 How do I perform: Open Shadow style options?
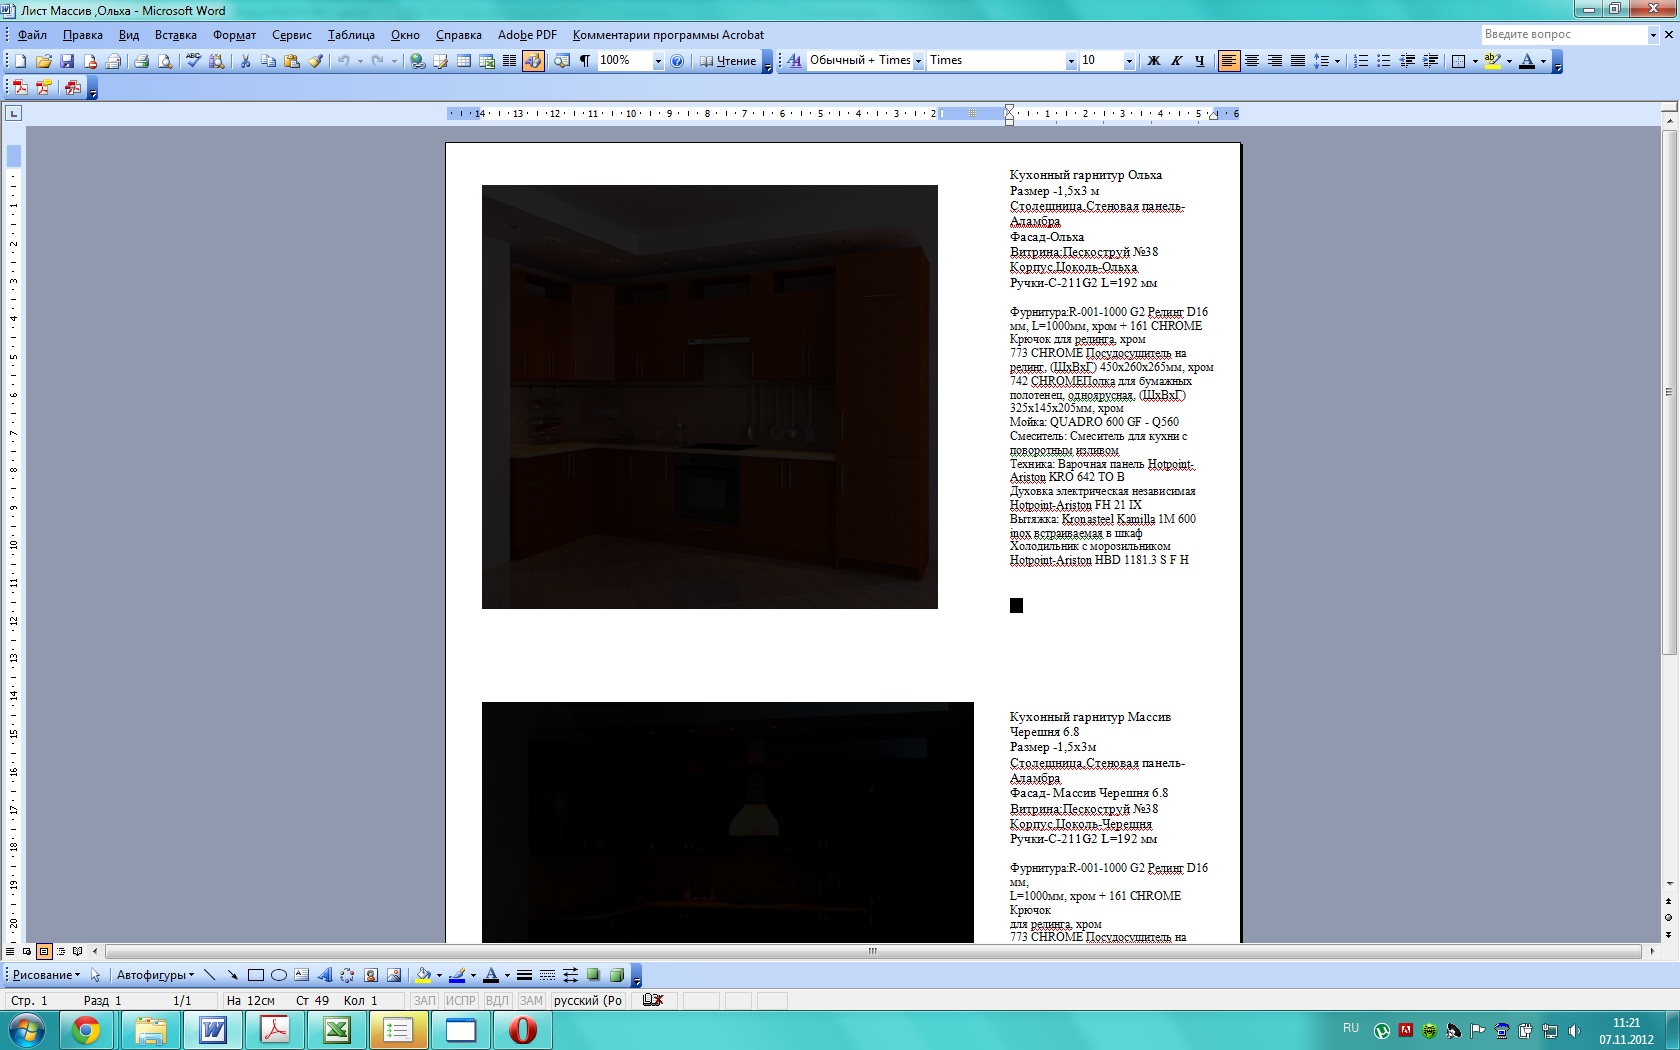pyautogui.click(x=593, y=975)
